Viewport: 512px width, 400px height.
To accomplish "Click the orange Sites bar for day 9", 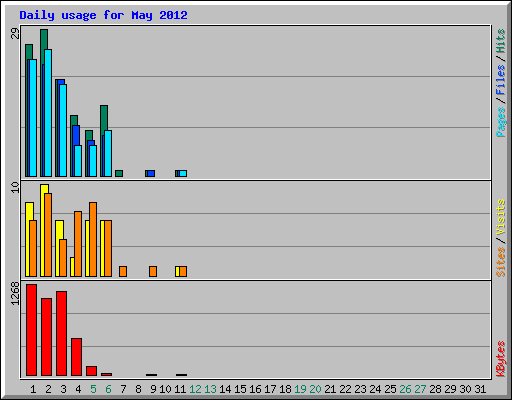I will click(x=153, y=271).
